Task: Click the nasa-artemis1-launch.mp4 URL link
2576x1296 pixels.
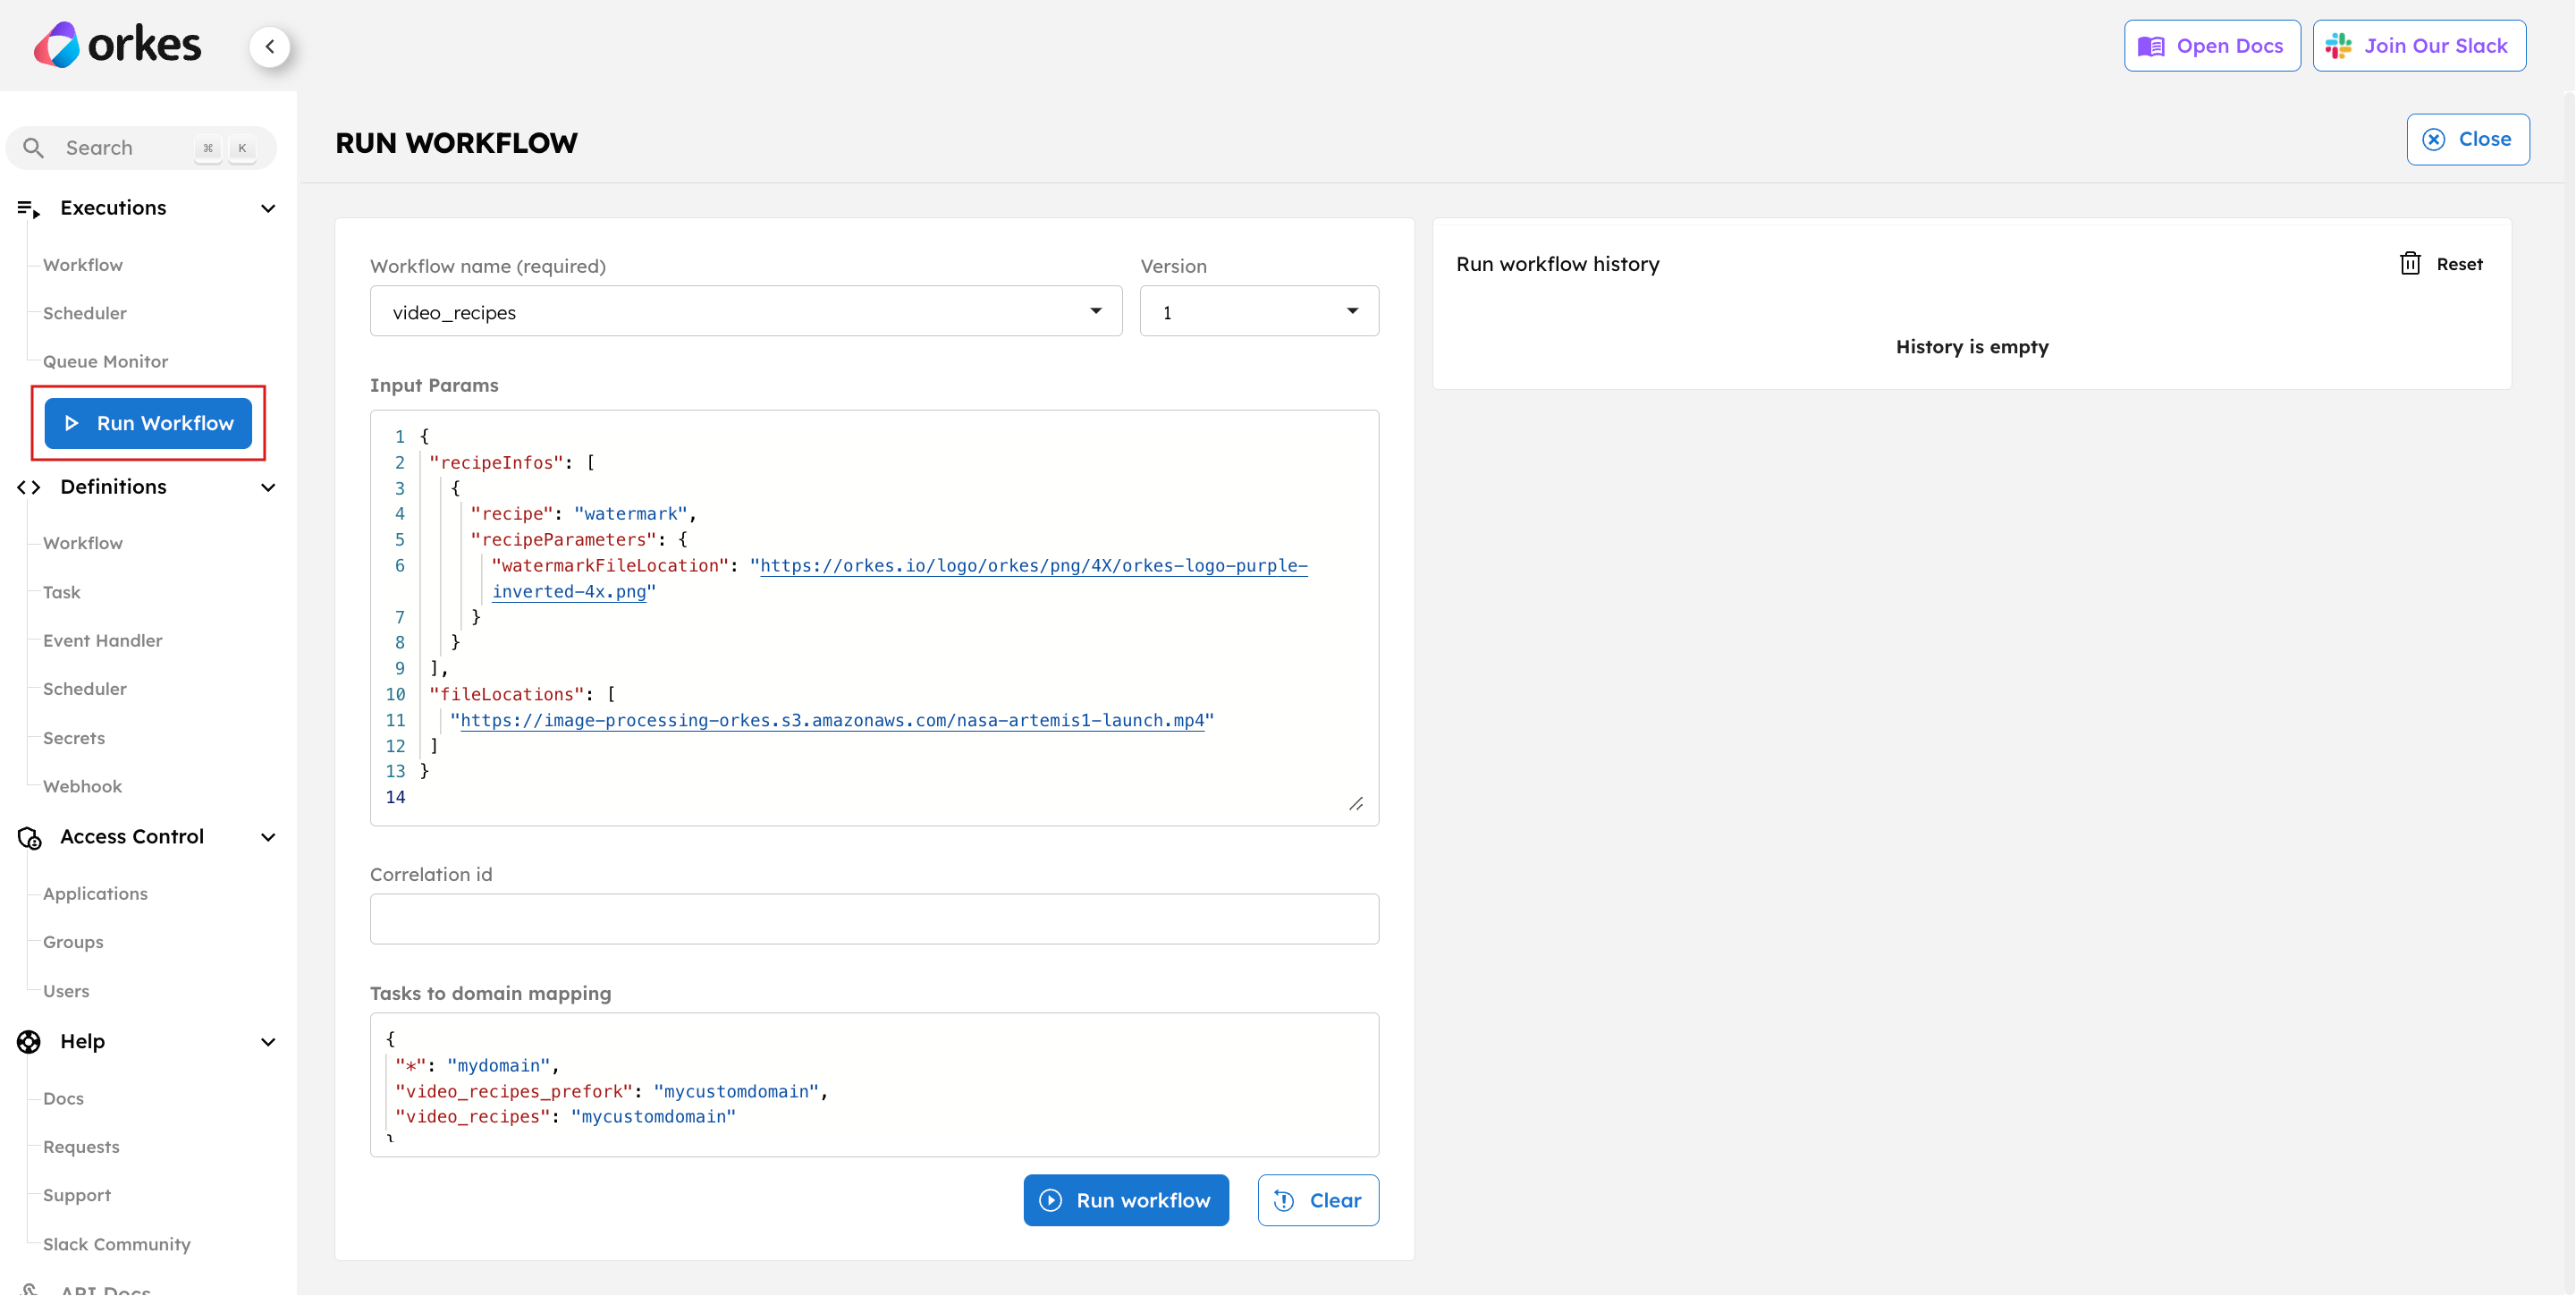Action: point(832,720)
